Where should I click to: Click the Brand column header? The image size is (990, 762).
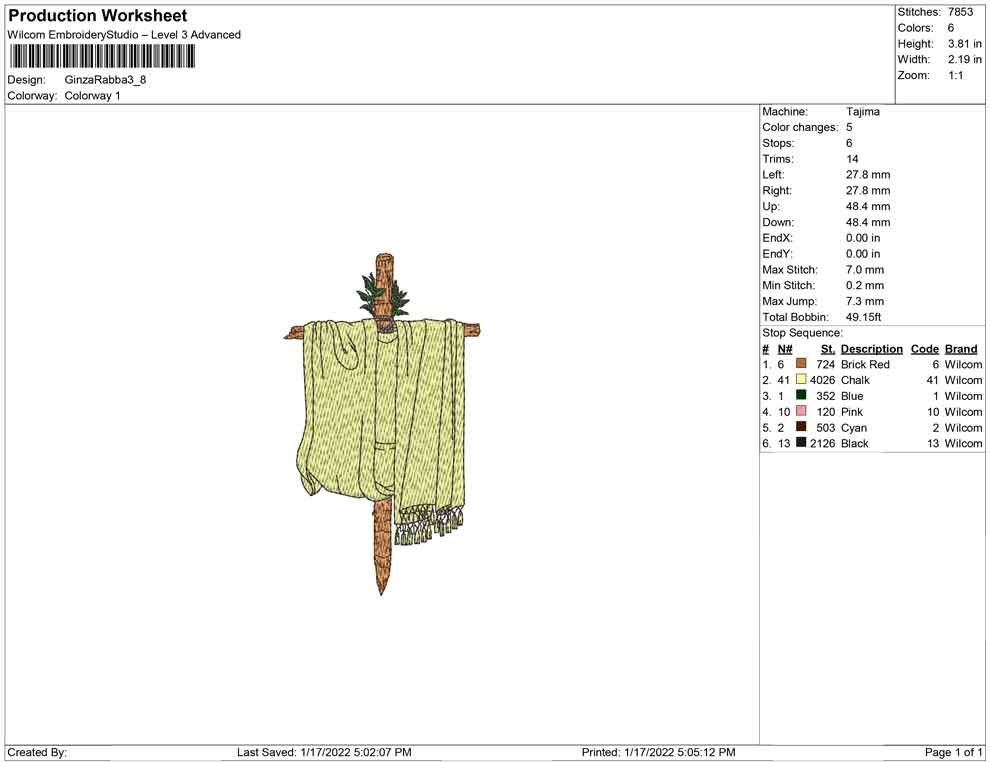pyautogui.click(x=961, y=349)
